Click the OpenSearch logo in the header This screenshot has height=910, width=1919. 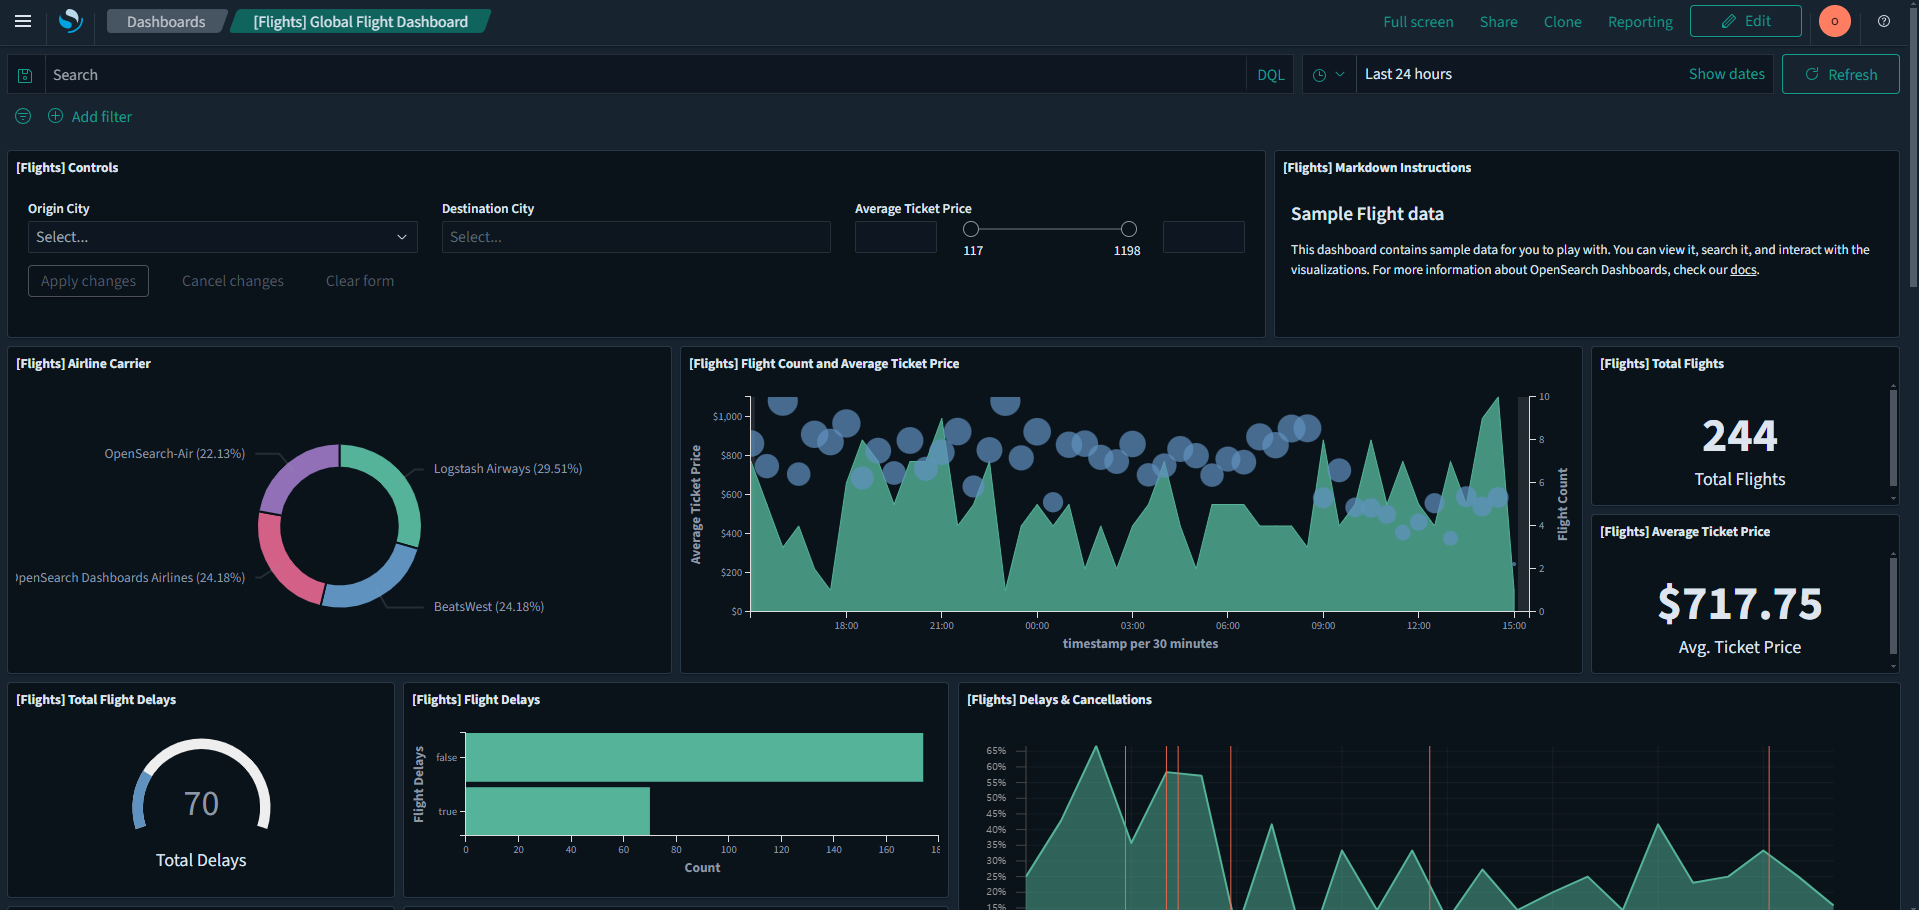coord(70,21)
